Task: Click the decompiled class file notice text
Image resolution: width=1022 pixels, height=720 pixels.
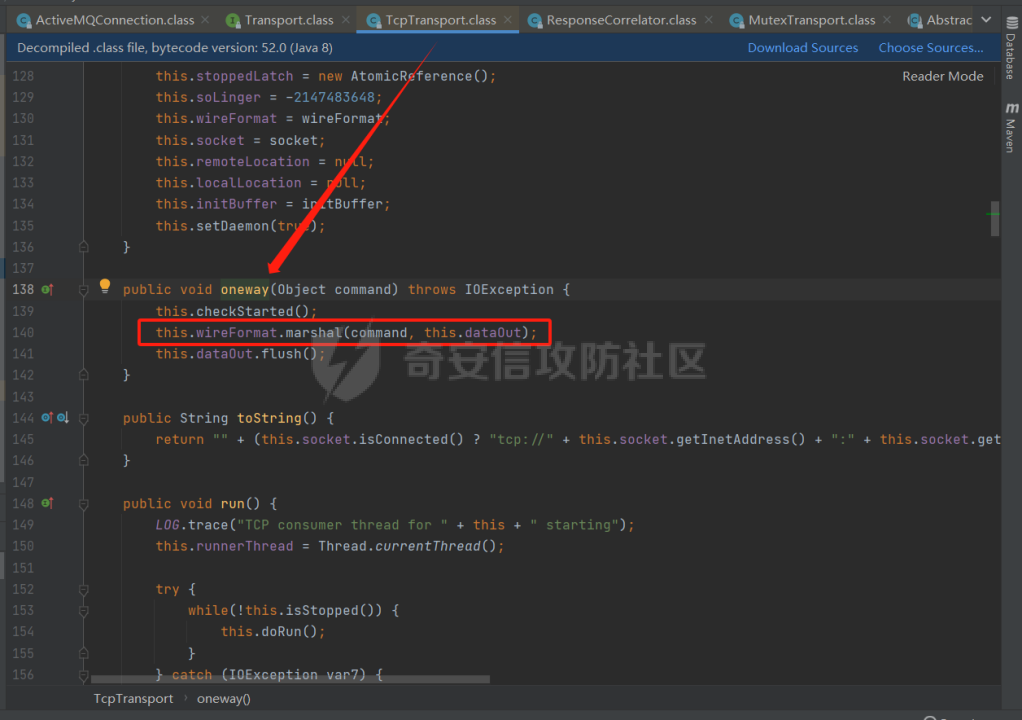Action: tap(175, 48)
